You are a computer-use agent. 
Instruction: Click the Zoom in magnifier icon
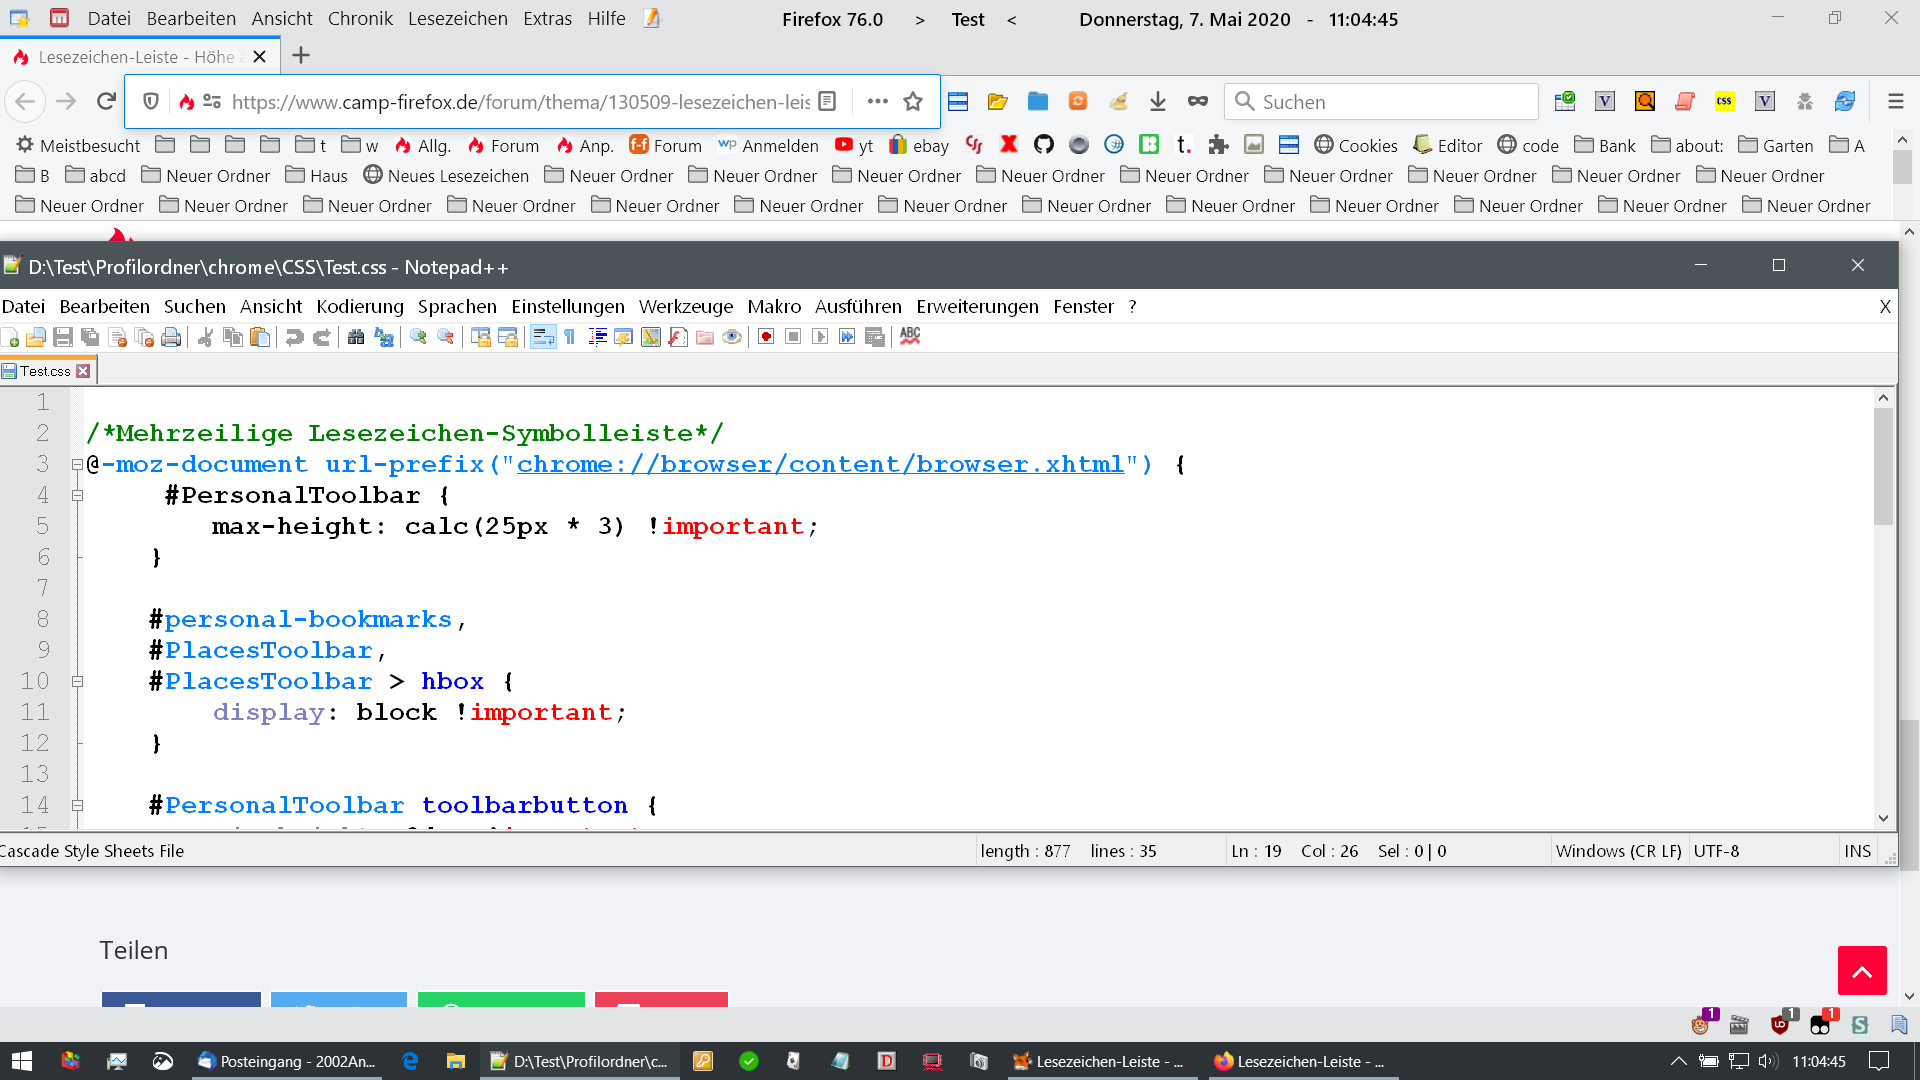tap(418, 337)
